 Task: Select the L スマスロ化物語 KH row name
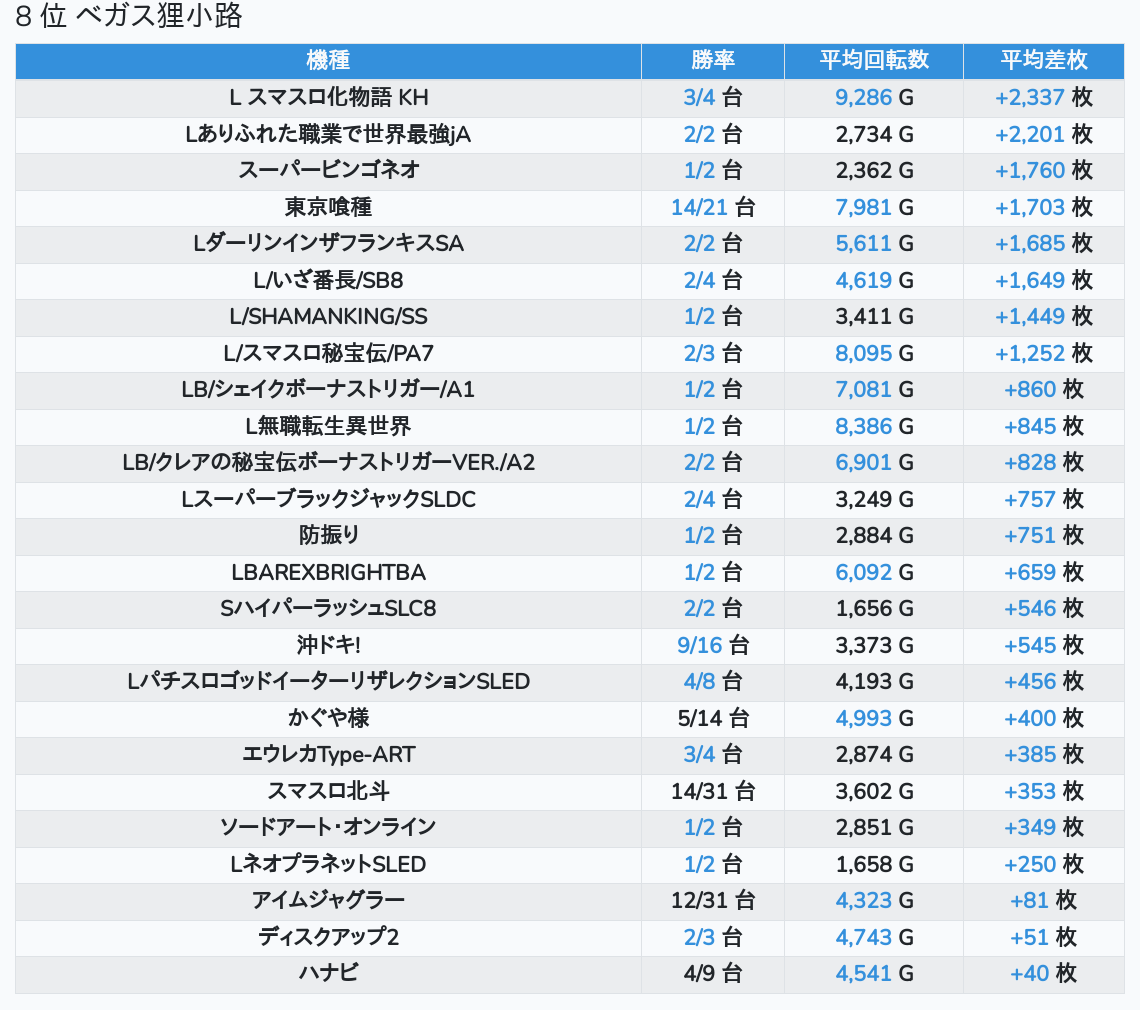tap(328, 97)
